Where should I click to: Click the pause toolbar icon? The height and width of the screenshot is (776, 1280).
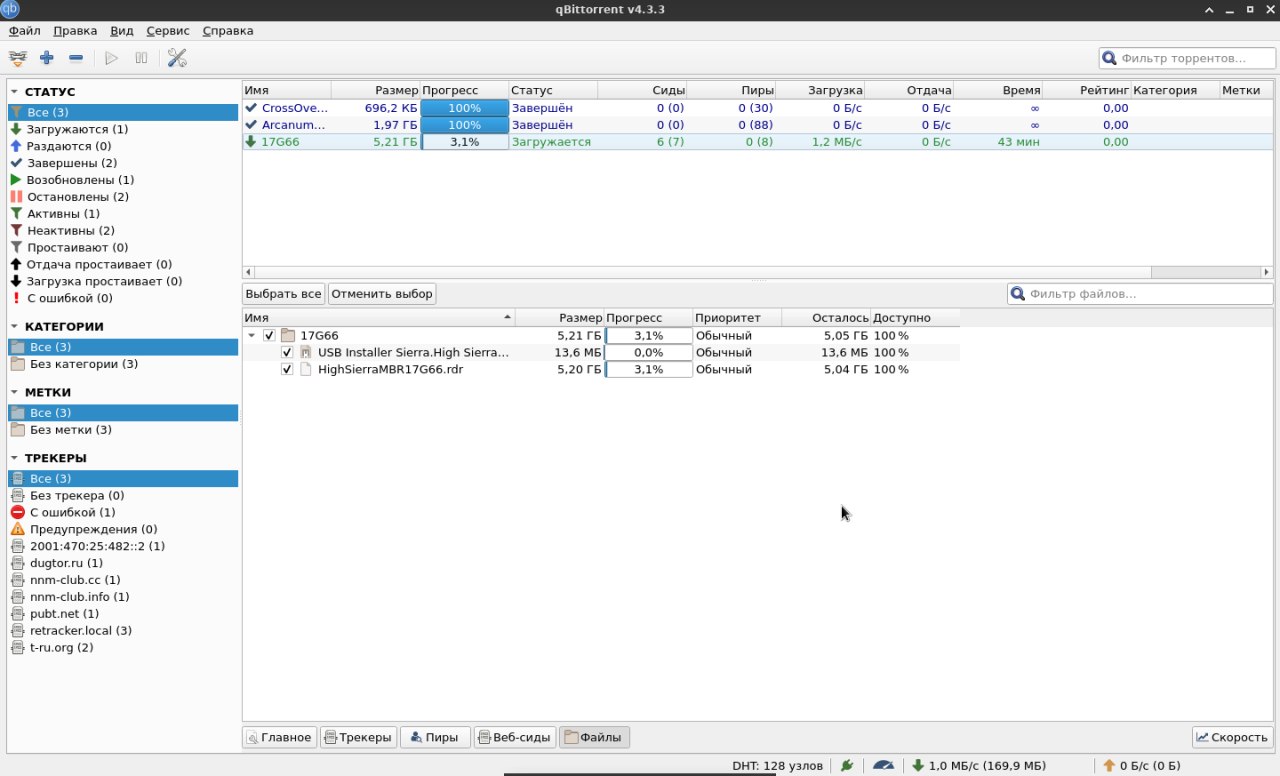(141, 59)
